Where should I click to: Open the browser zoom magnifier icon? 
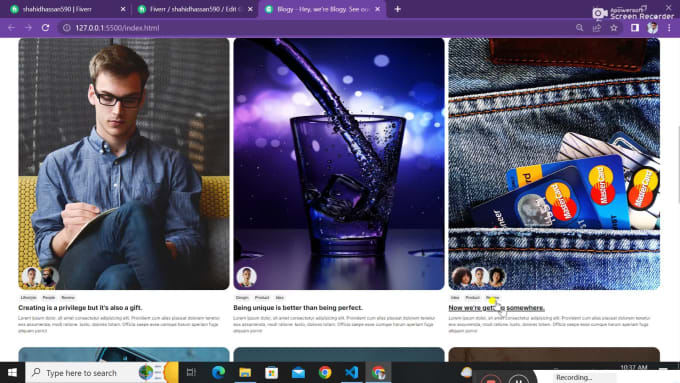[579, 28]
